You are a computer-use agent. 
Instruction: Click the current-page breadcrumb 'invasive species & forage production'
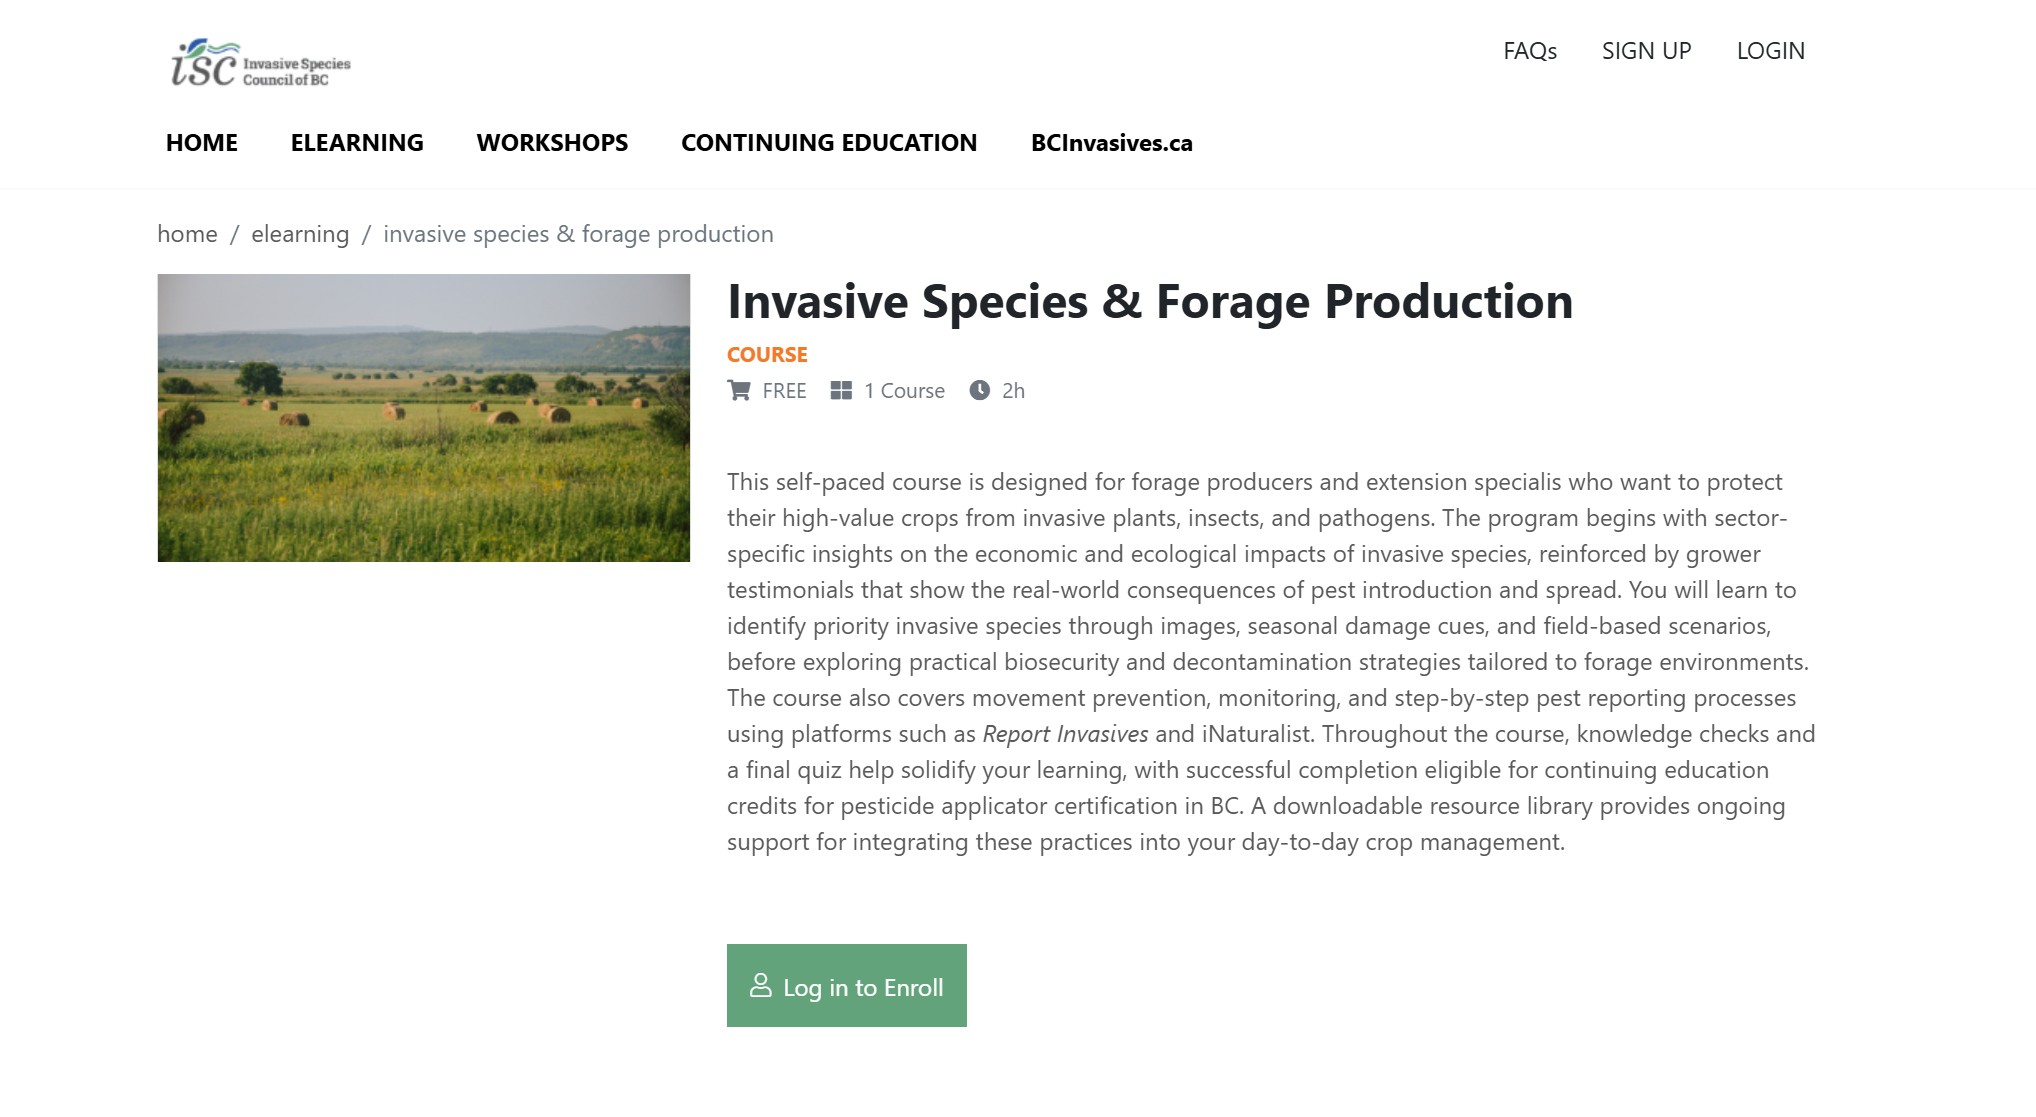[x=578, y=234]
